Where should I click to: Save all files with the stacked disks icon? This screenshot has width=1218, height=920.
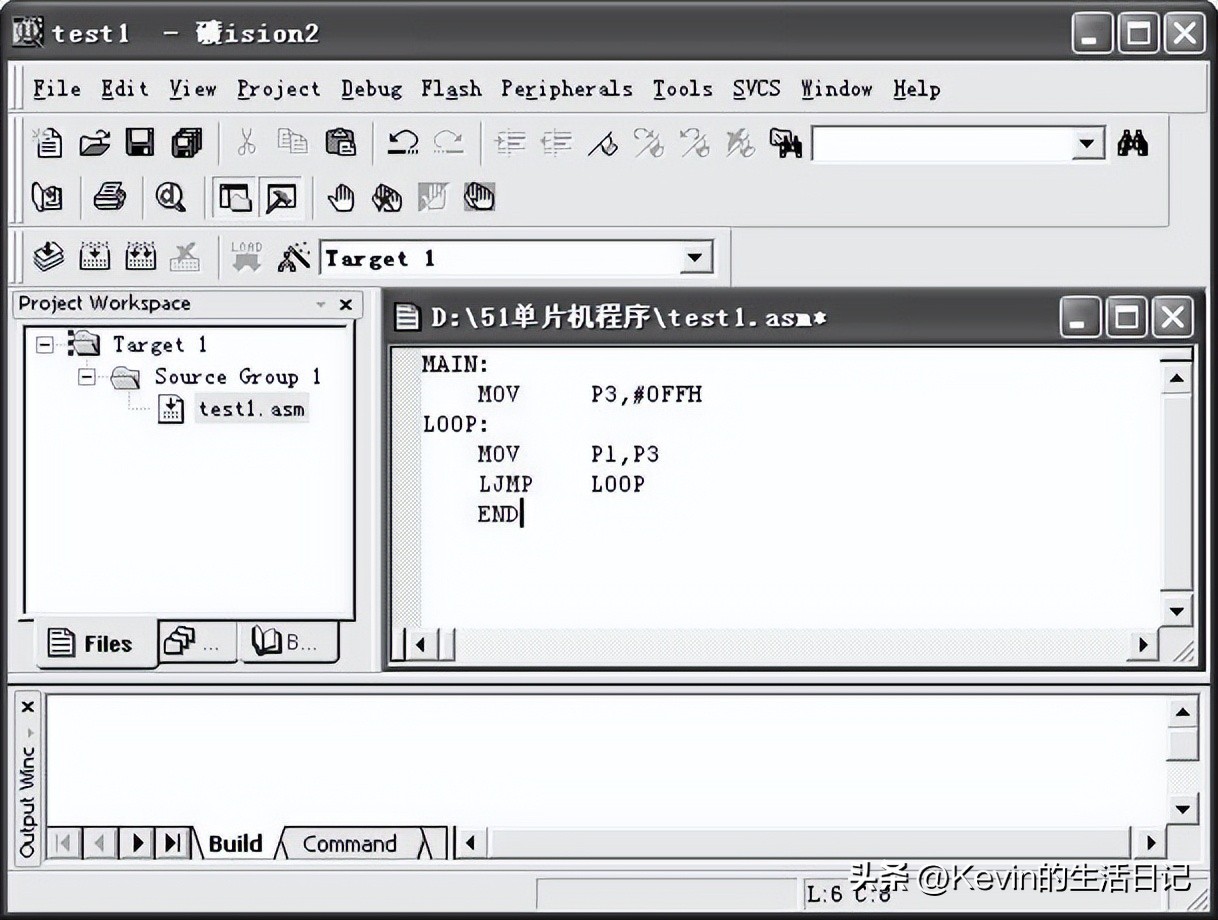click(x=186, y=143)
